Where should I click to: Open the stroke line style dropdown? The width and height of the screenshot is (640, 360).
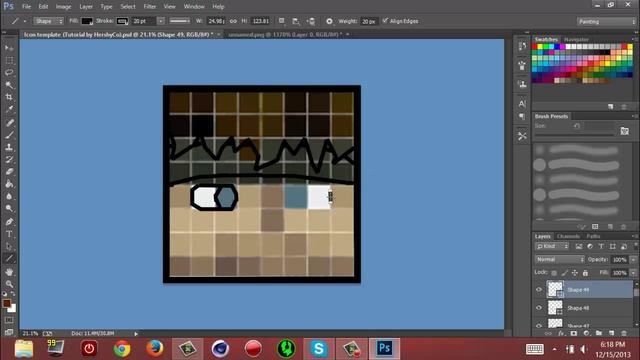[x=180, y=21]
